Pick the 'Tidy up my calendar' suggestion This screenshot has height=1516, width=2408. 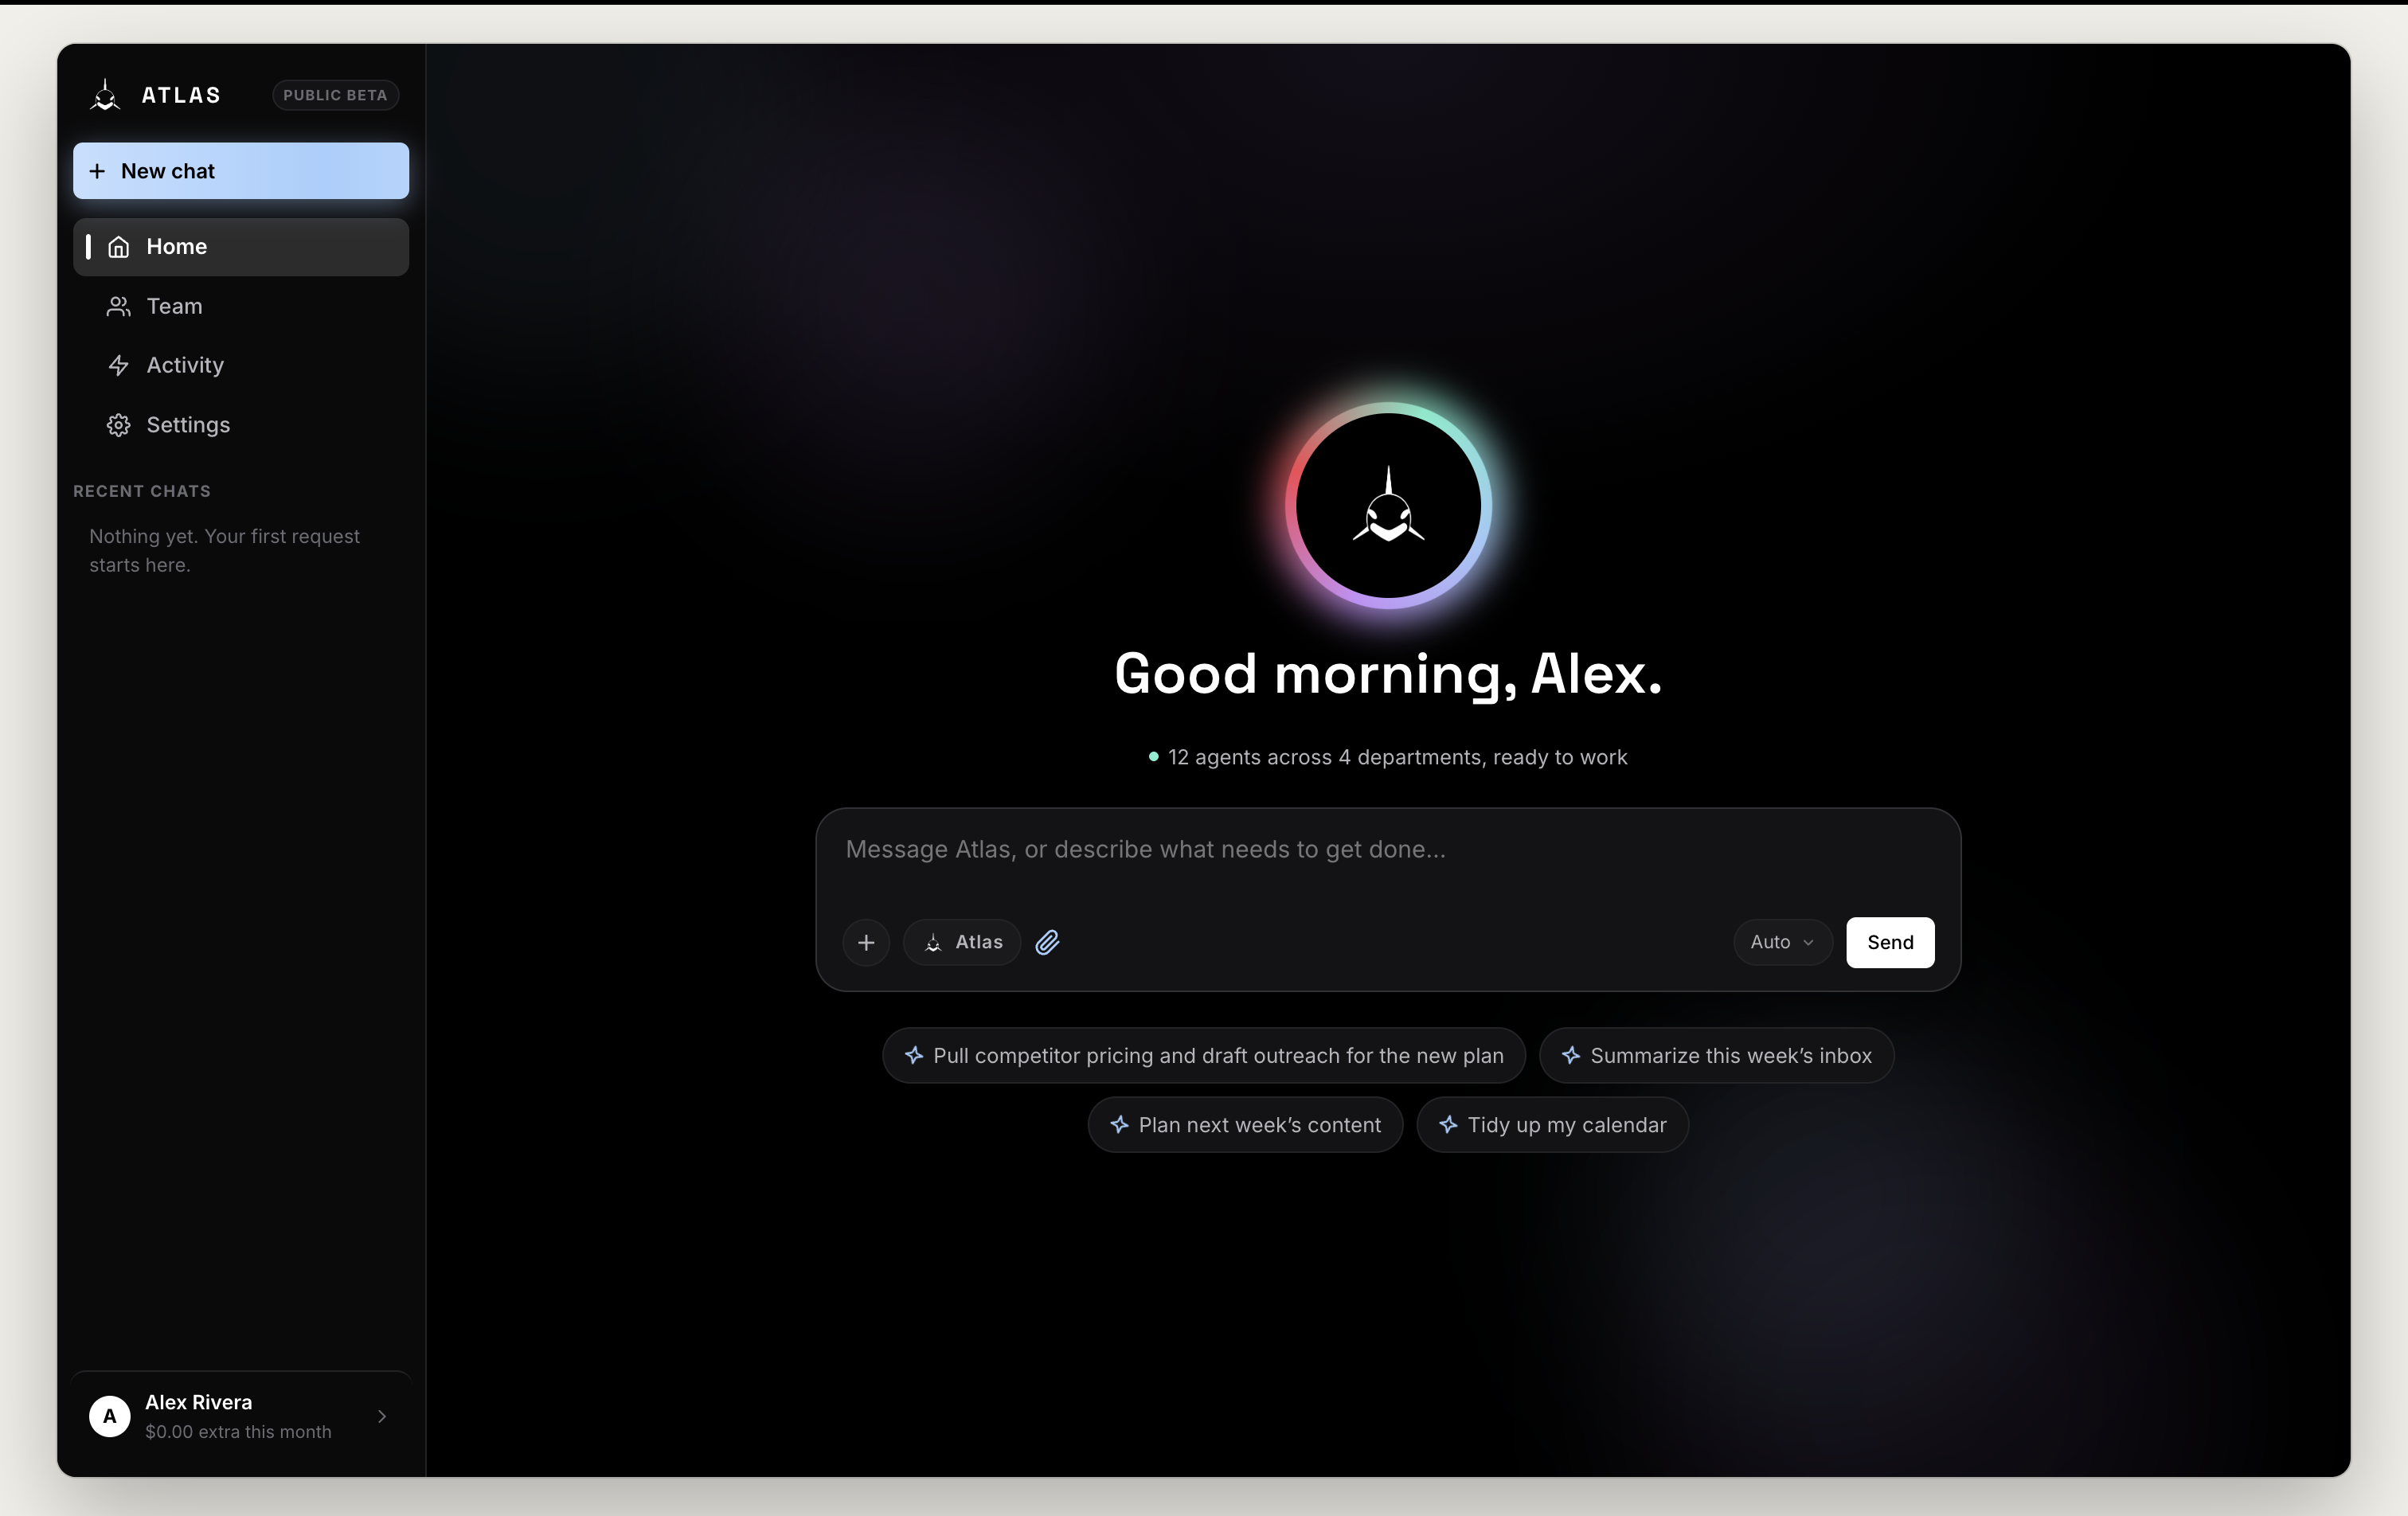(1552, 1125)
